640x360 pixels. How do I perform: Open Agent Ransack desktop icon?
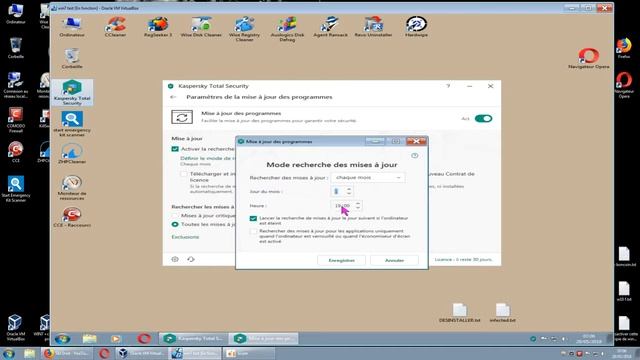pyautogui.click(x=330, y=27)
